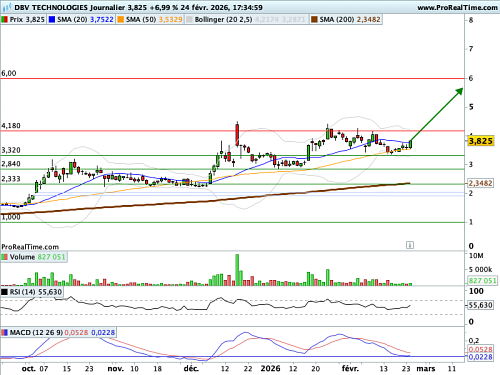Click the 'déc.' date on time axis
Screen dimensions: 500x375
point(191,369)
